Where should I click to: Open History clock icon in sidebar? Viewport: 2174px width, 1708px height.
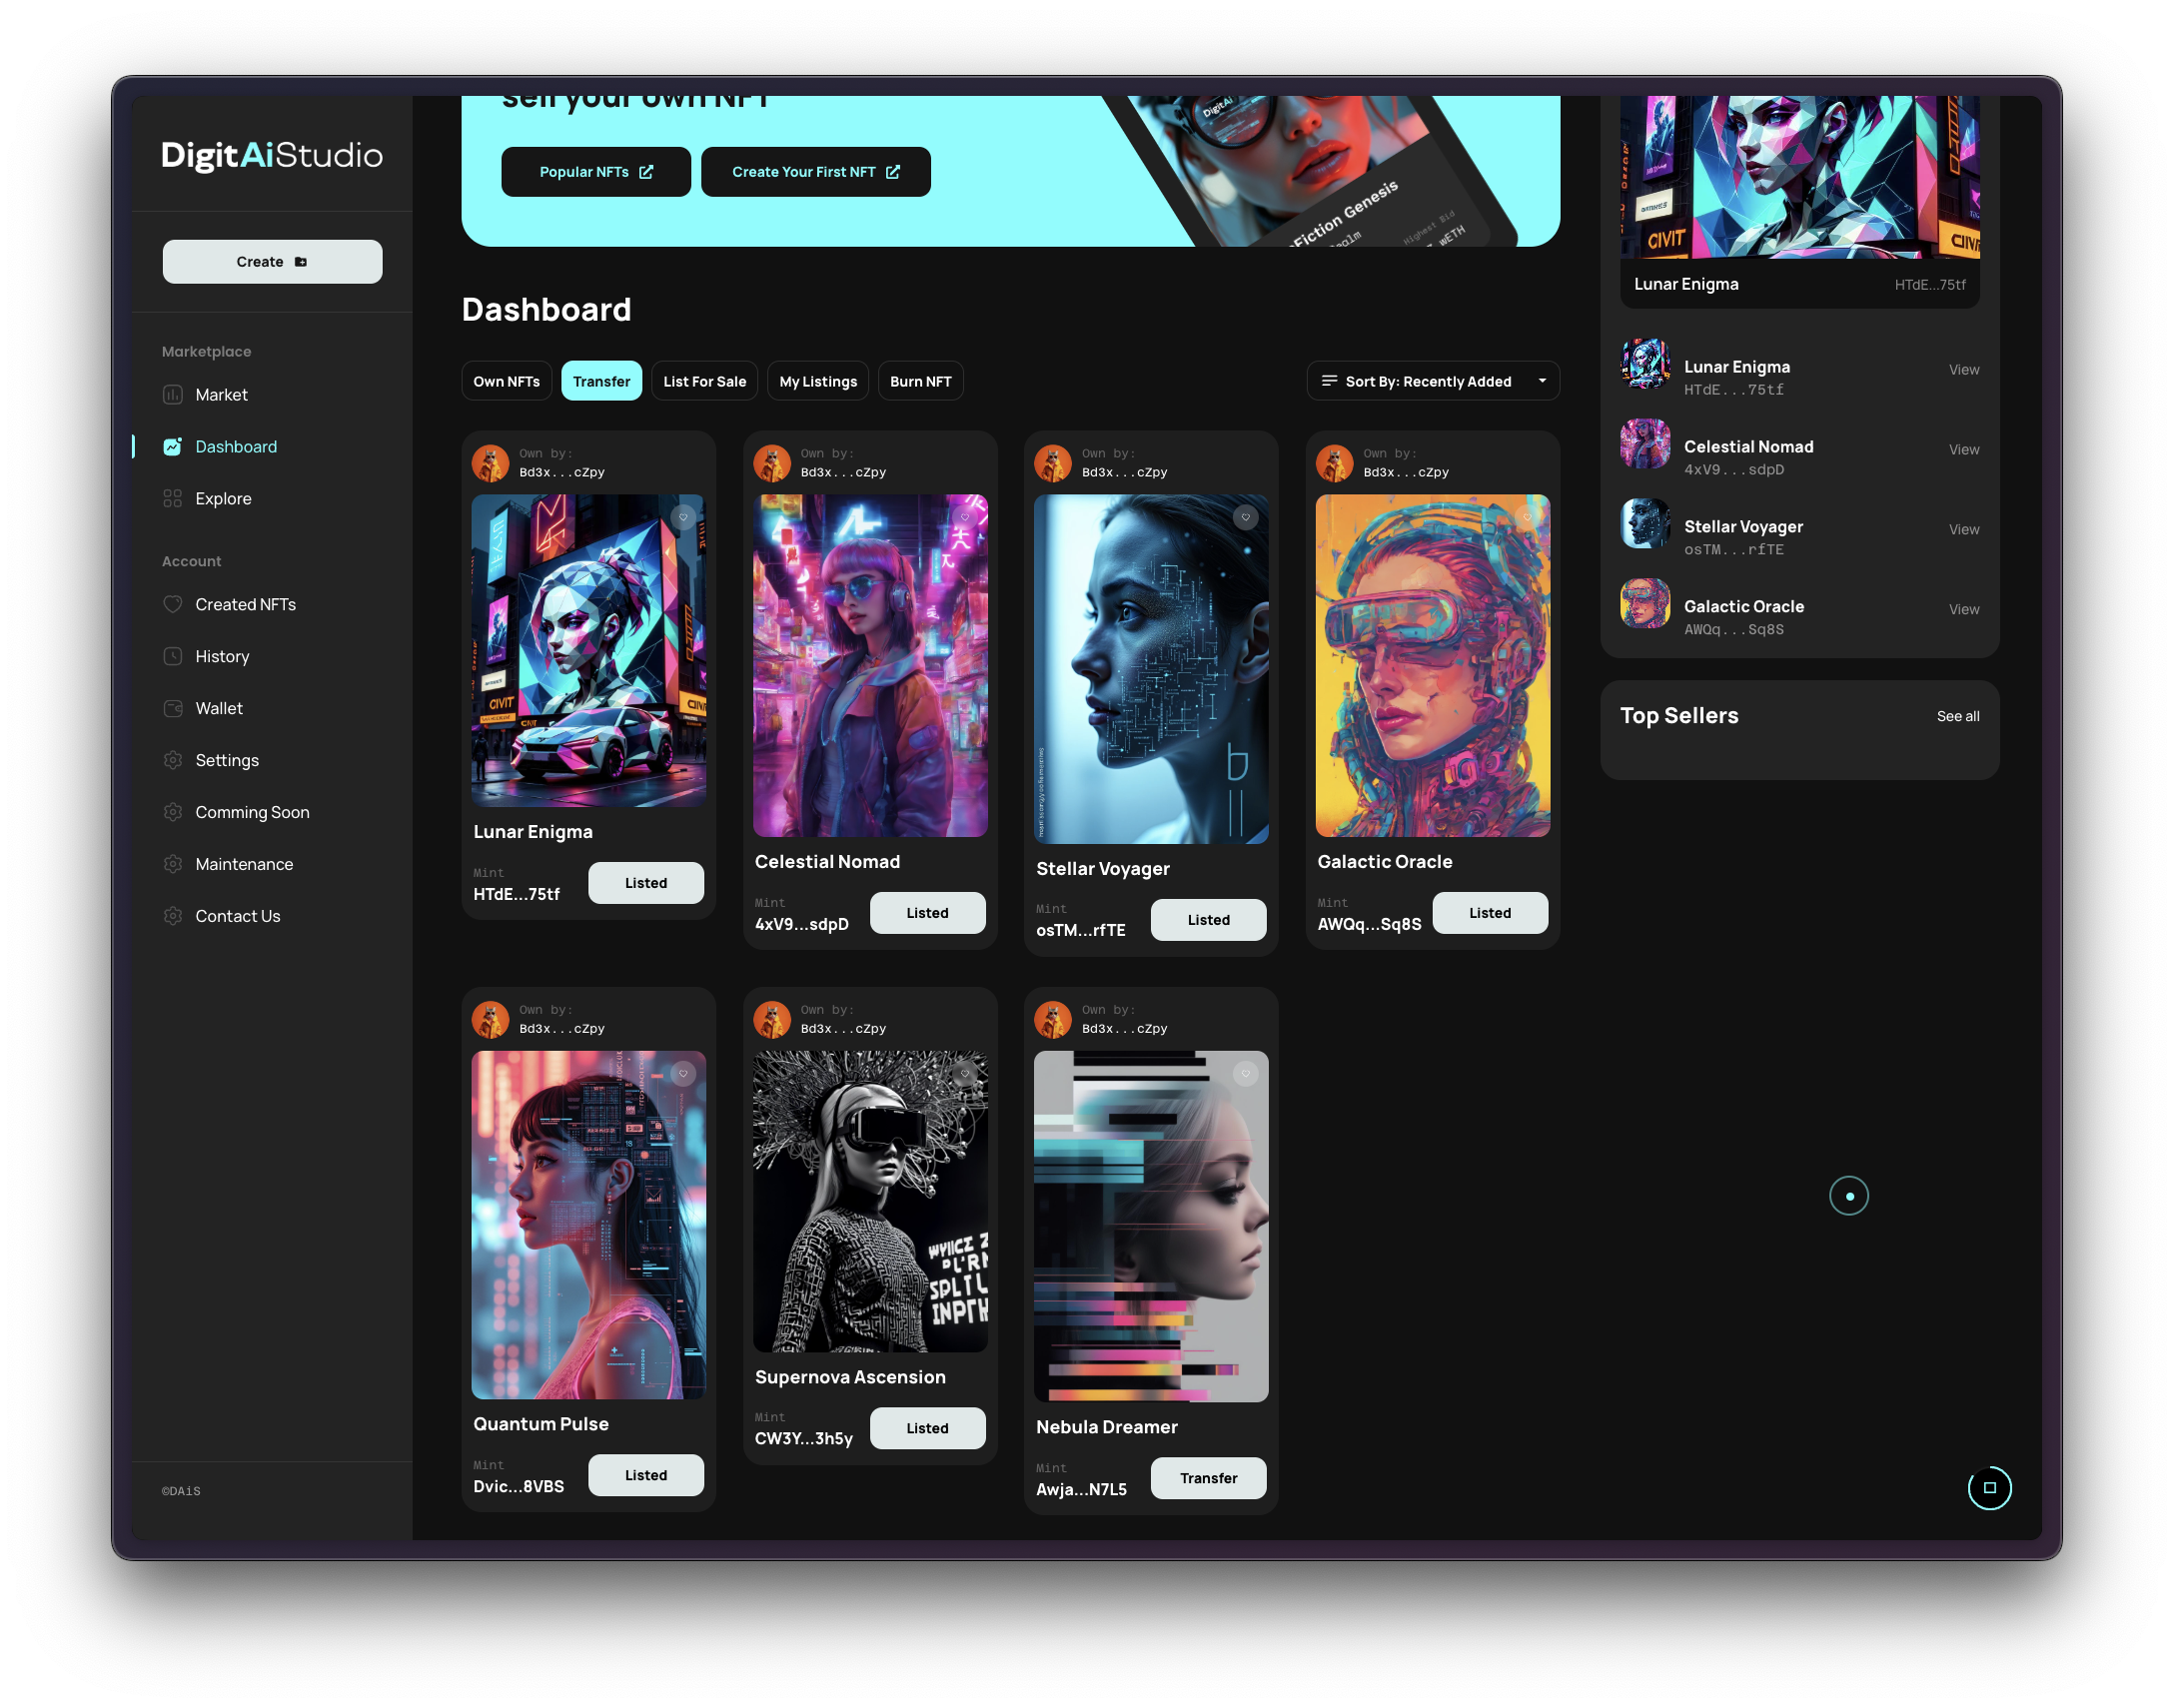(172, 657)
